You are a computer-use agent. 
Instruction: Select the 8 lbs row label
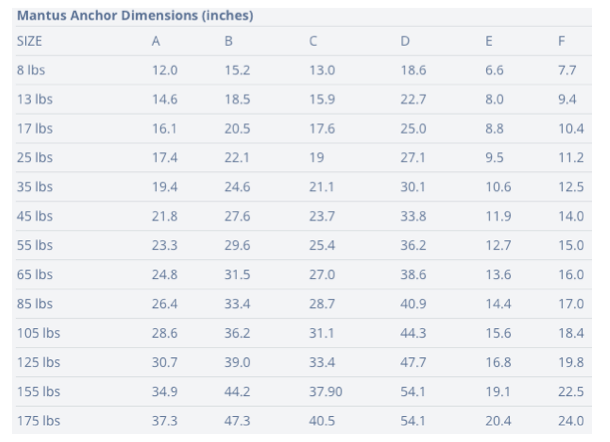click(30, 71)
